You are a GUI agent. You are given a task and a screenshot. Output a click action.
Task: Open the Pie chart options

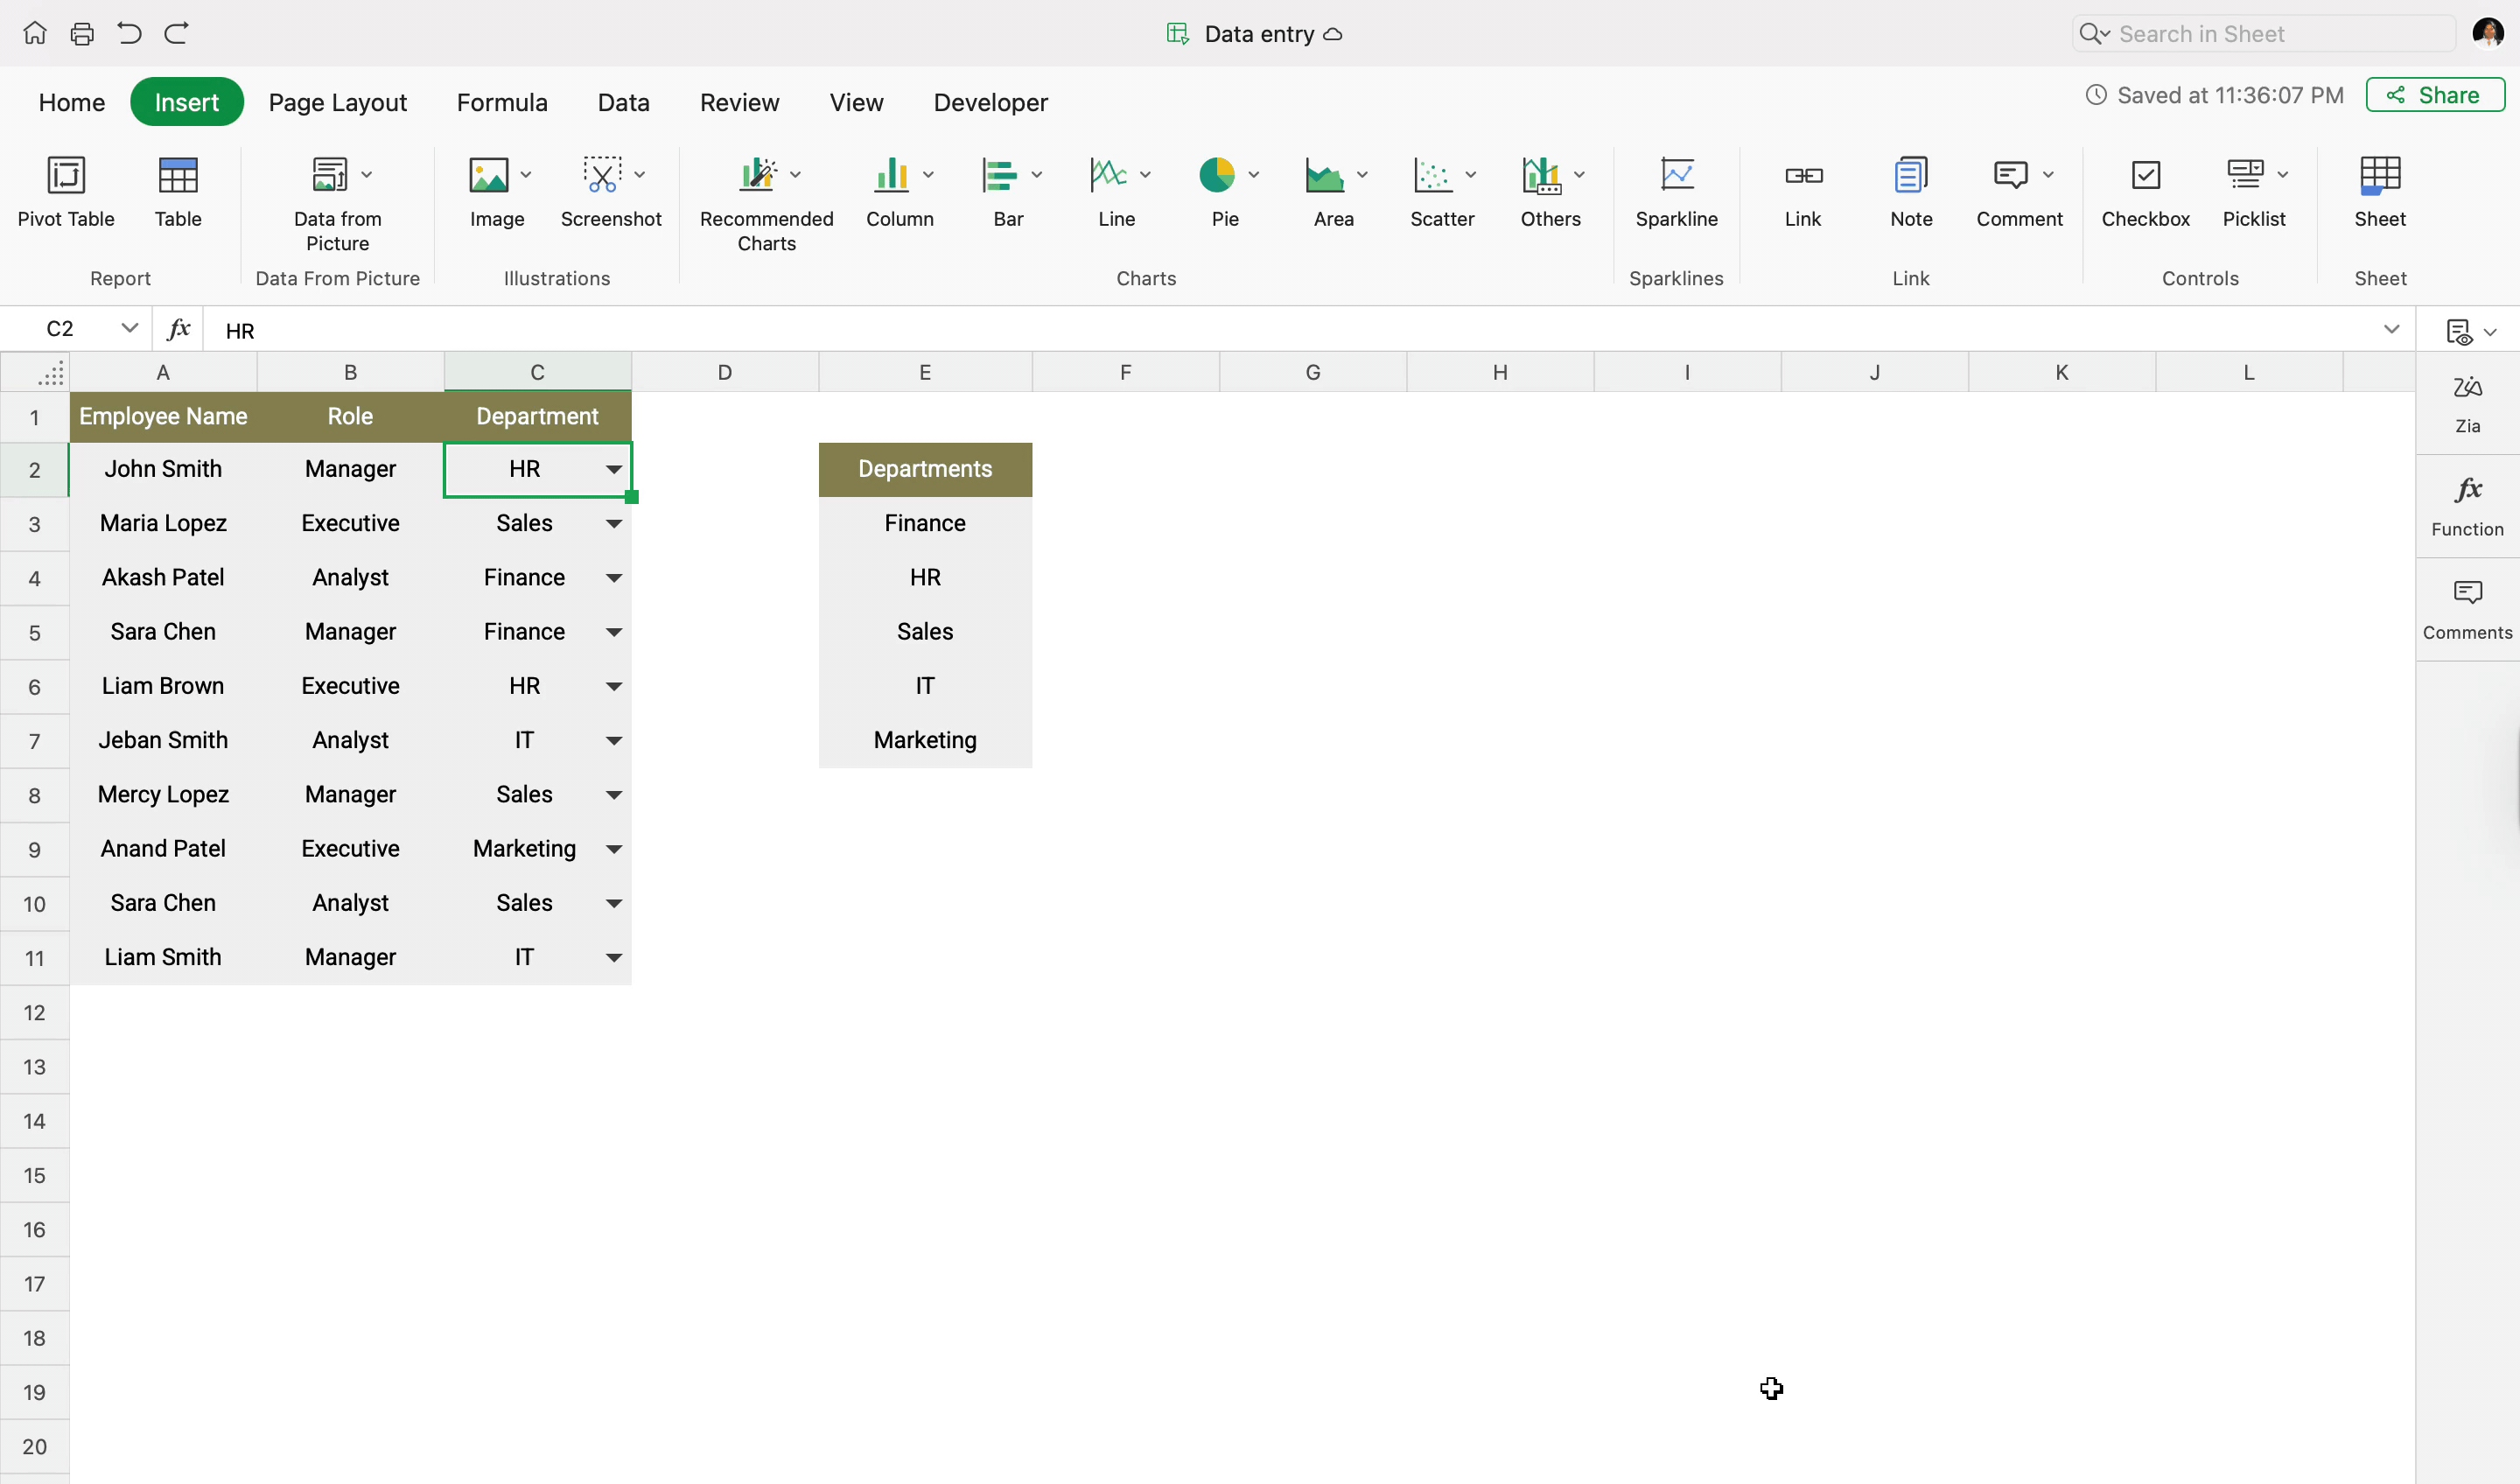tap(1253, 175)
